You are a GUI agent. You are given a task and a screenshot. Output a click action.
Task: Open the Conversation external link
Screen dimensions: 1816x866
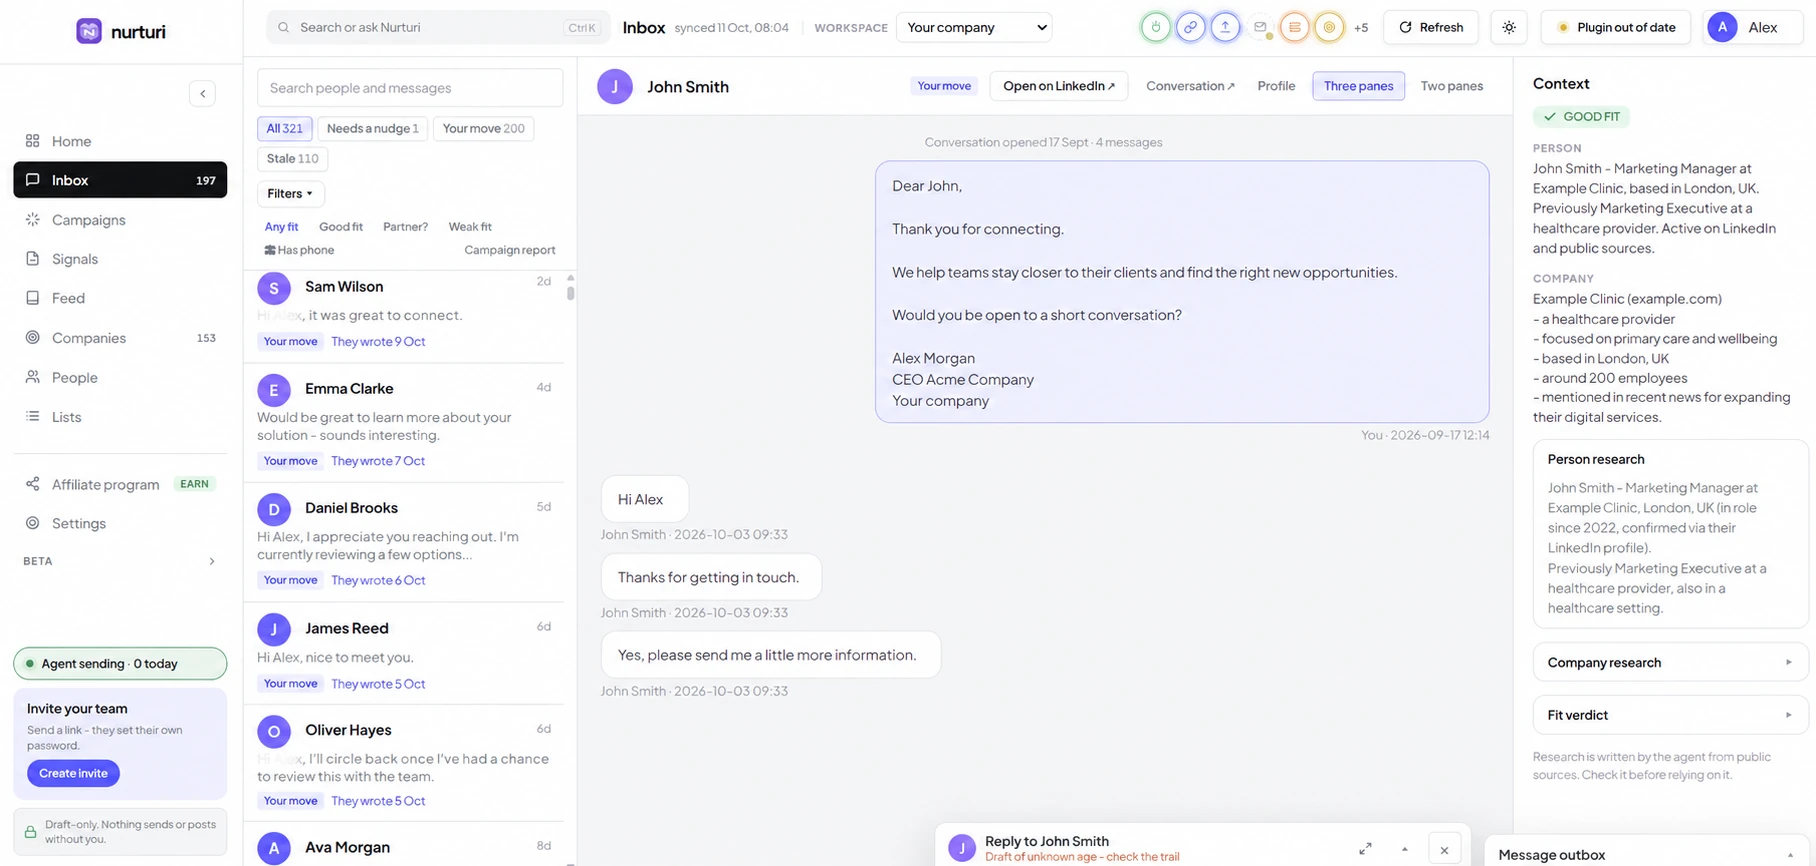[x=1190, y=86]
